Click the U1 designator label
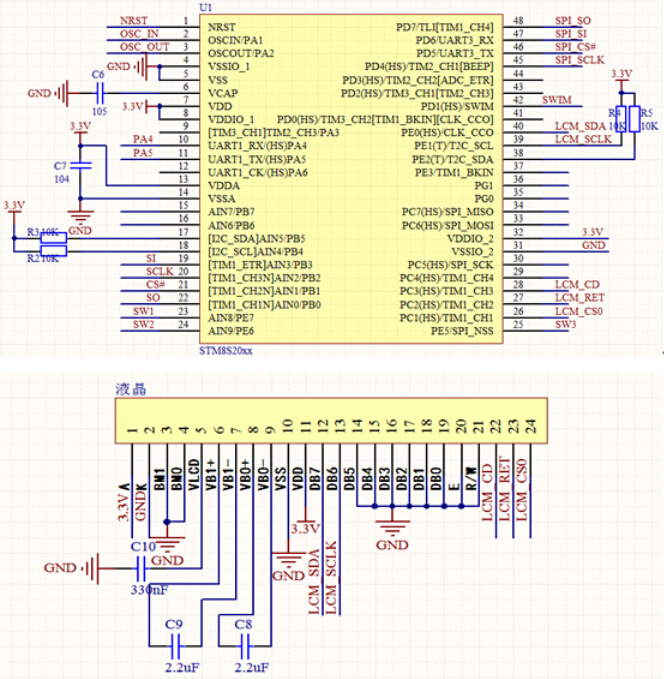Screen dimensions: 664x679 point(206,7)
